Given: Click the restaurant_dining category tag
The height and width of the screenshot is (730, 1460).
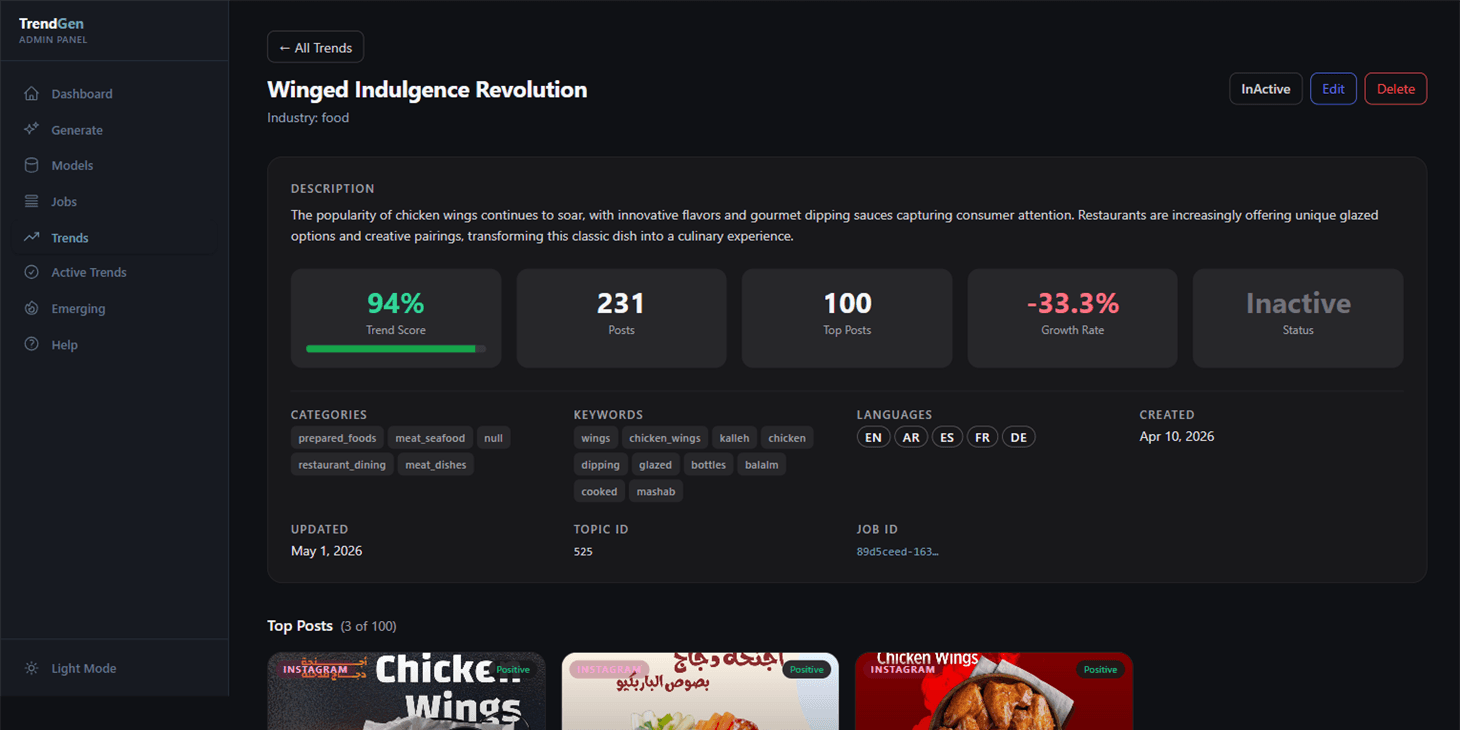Looking at the screenshot, I should pyautogui.click(x=342, y=464).
